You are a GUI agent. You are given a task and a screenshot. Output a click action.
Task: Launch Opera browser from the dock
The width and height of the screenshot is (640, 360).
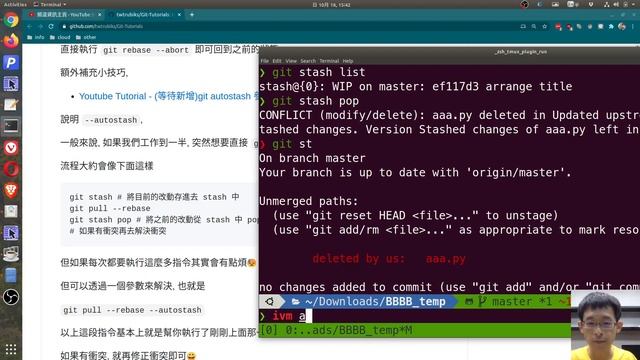coord(11,169)
